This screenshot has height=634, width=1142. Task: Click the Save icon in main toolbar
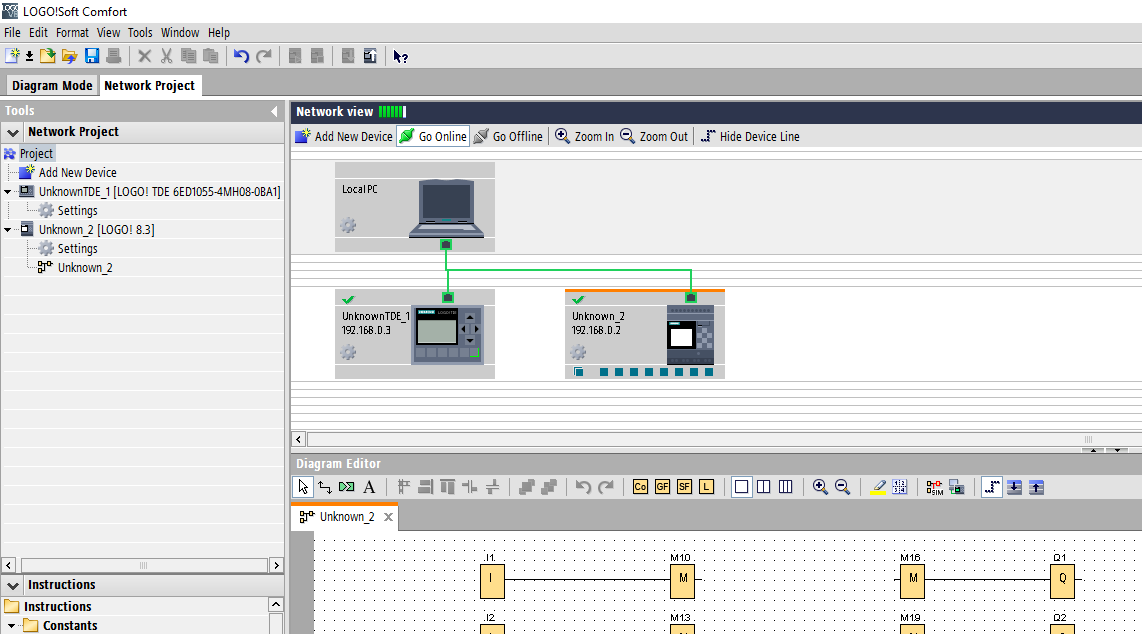point(92,56)
